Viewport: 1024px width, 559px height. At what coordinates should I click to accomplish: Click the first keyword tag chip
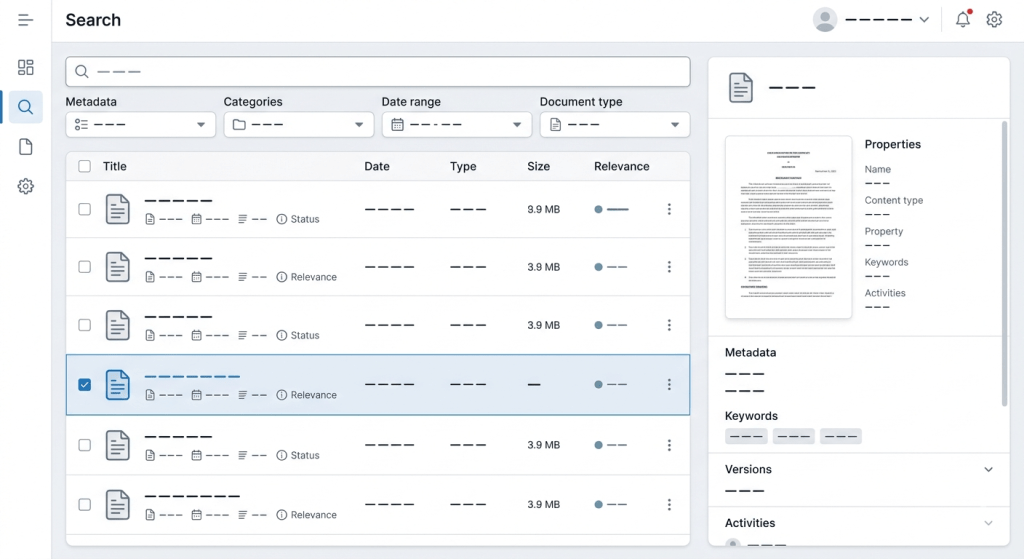[x=746, y=436]
